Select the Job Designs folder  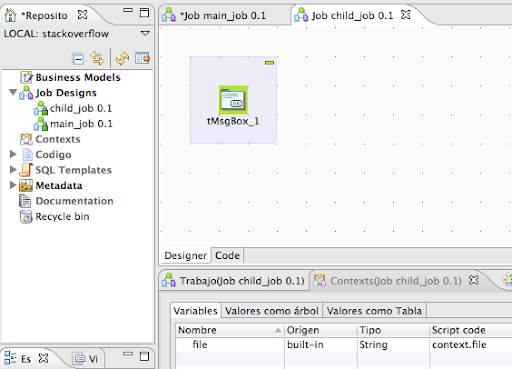pos(66,93)
